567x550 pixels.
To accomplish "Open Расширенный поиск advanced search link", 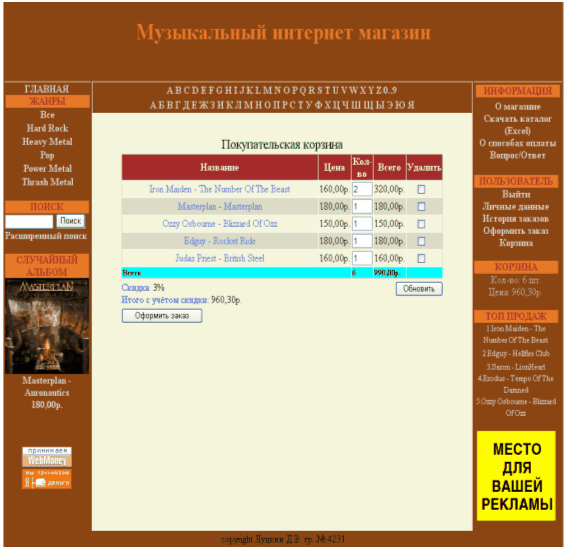I will (46, 236).
